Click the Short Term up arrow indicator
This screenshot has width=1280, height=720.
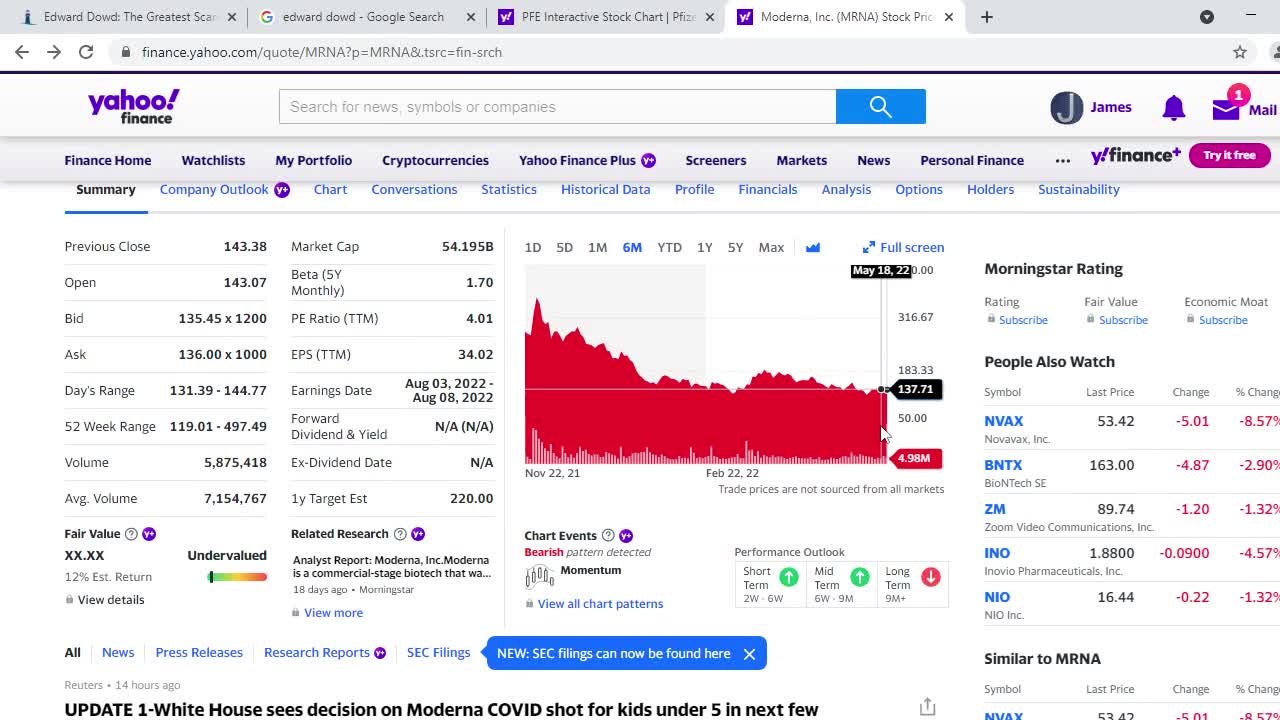[x=789, y=577]
